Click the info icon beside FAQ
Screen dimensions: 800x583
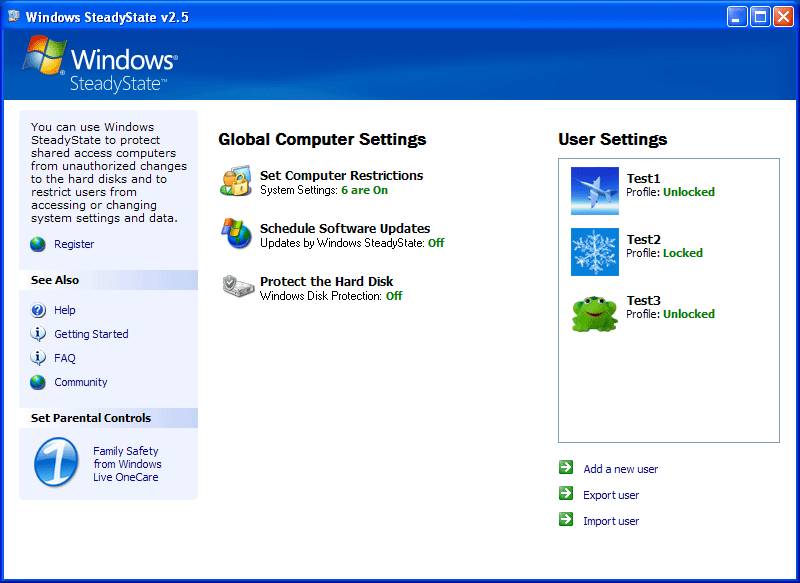[38, 358]
